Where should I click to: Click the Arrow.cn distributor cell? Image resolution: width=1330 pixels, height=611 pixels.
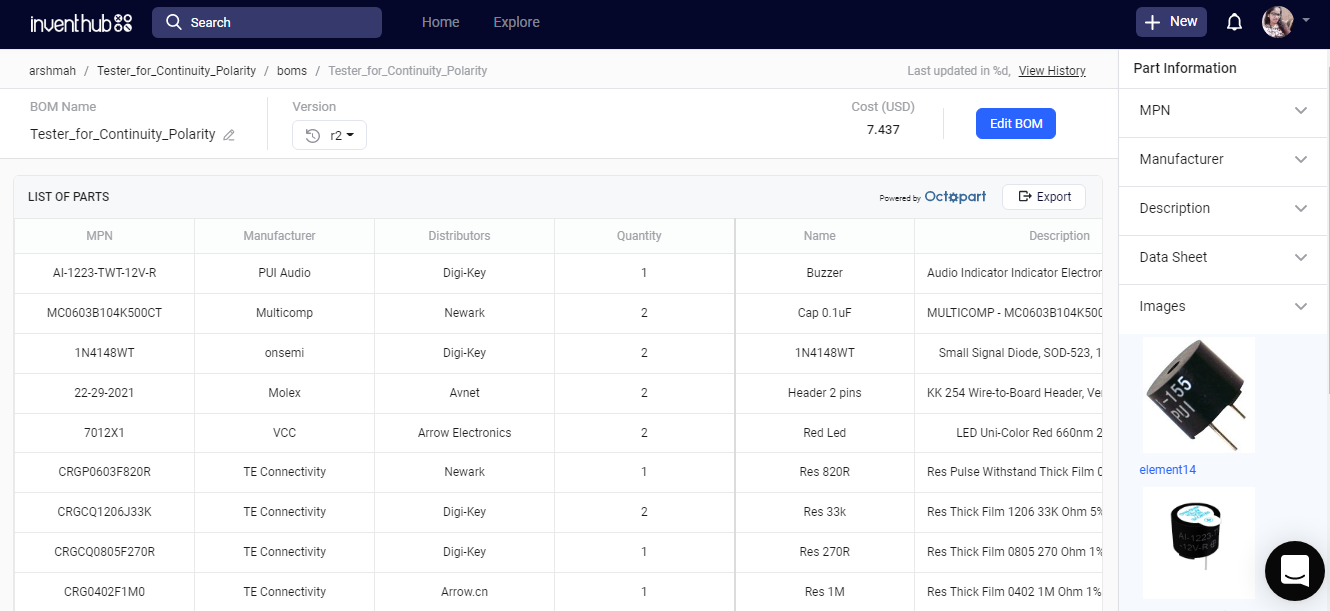[464, 592]
